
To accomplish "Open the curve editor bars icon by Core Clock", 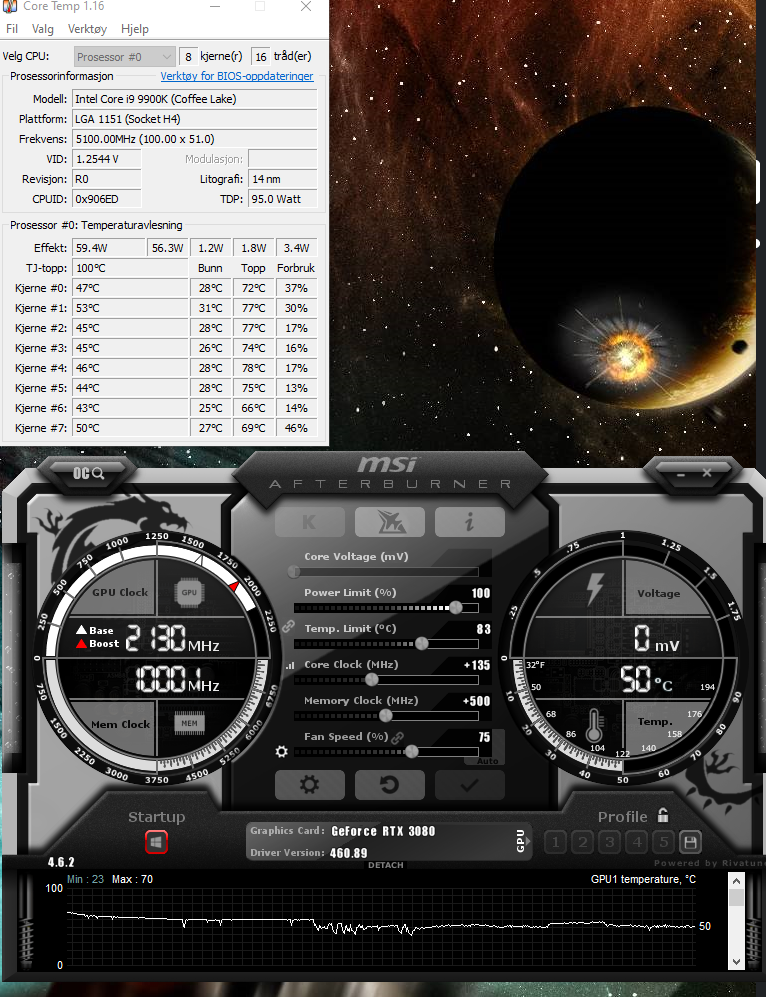I will (x=290, y=666).
